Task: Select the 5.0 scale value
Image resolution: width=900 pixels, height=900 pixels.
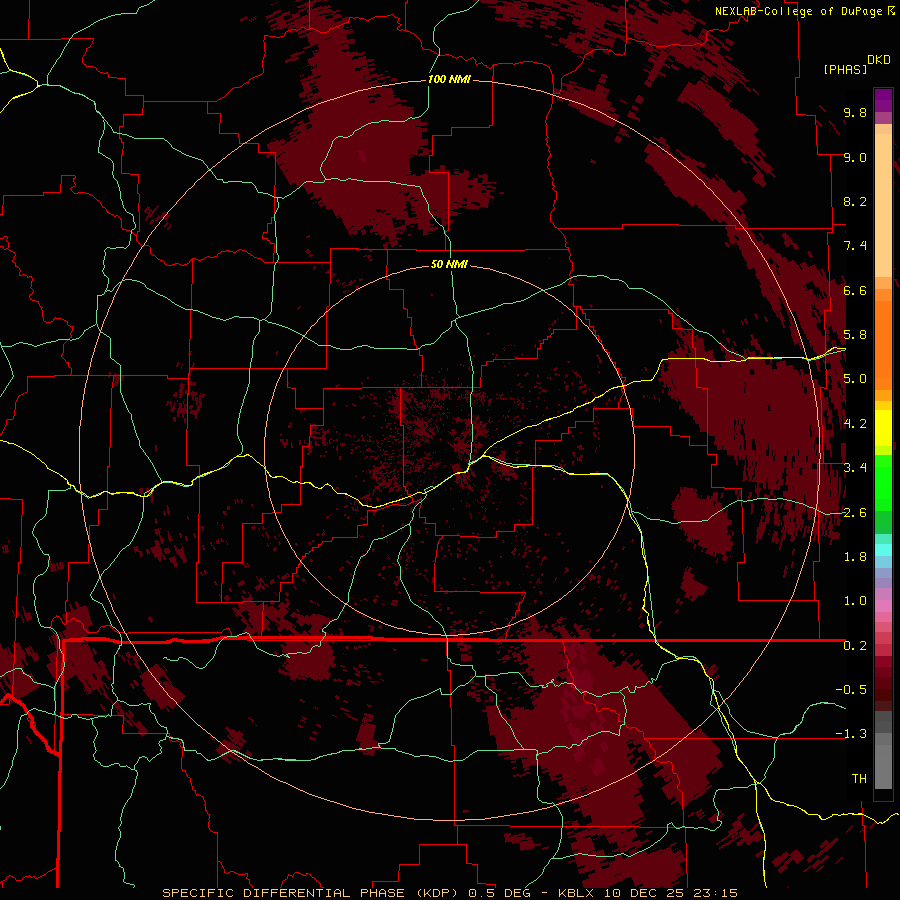Action: (x=855, y=379)
